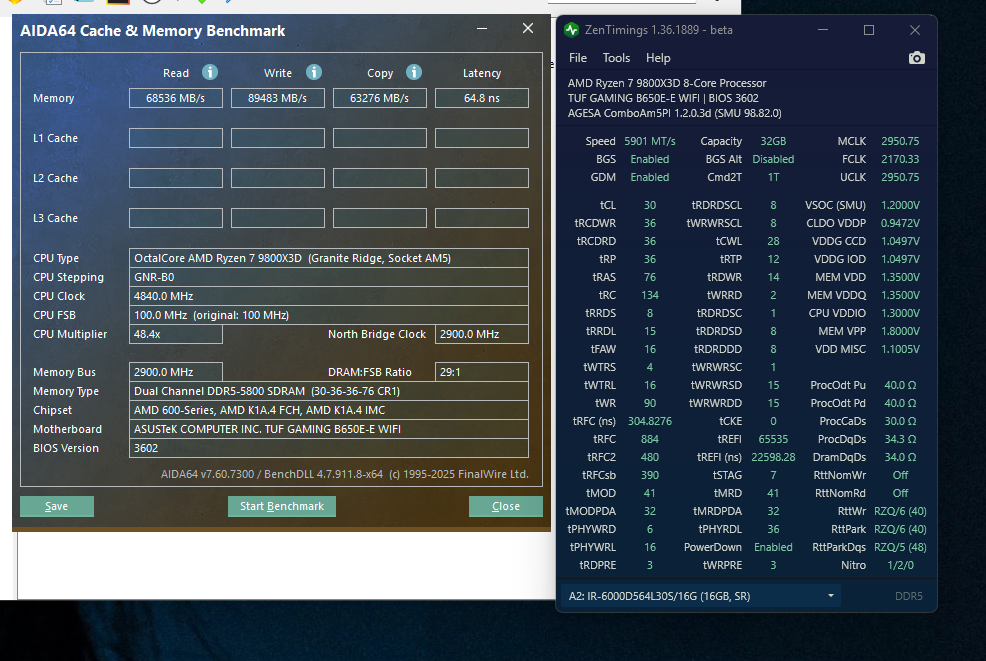Click the empty L1 Cache Read field

click(175, 138)
